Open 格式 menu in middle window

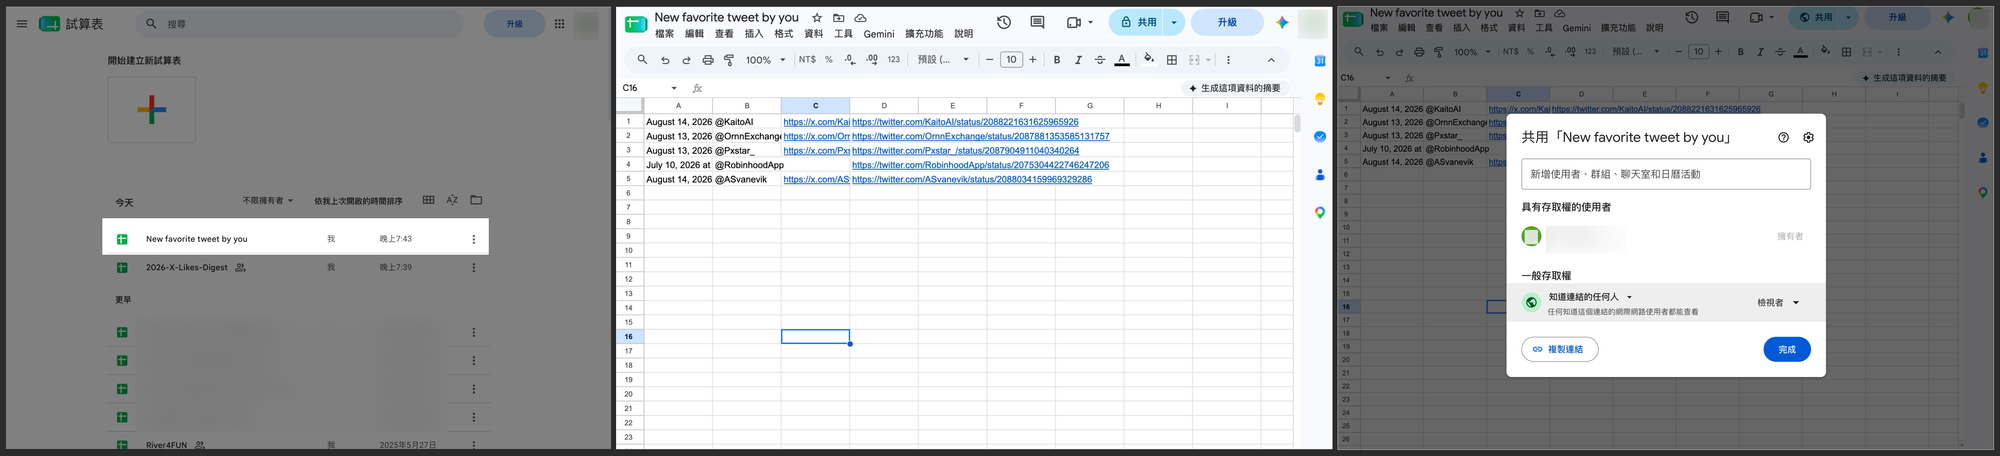coord(784,34)
